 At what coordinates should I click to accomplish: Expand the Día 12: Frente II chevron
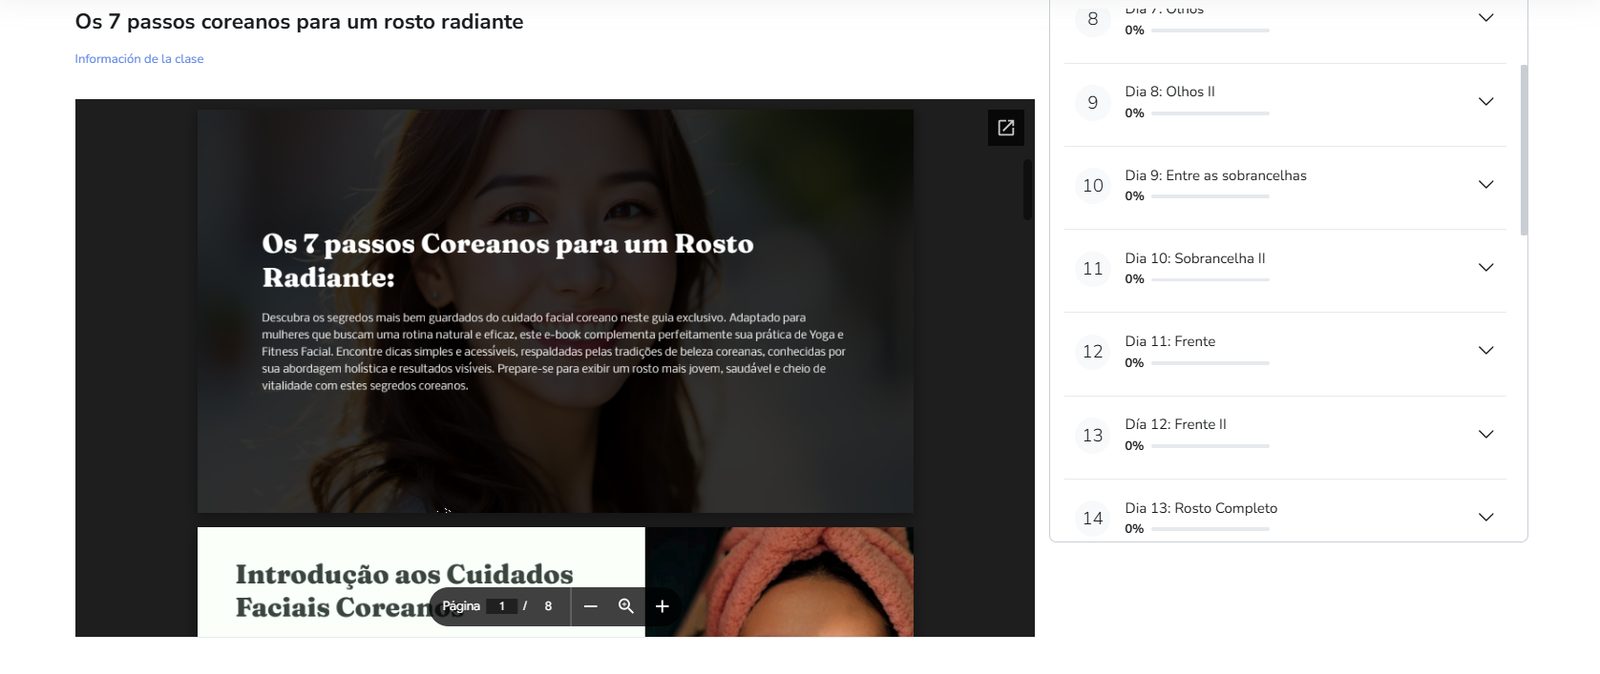click(1486, 435)
